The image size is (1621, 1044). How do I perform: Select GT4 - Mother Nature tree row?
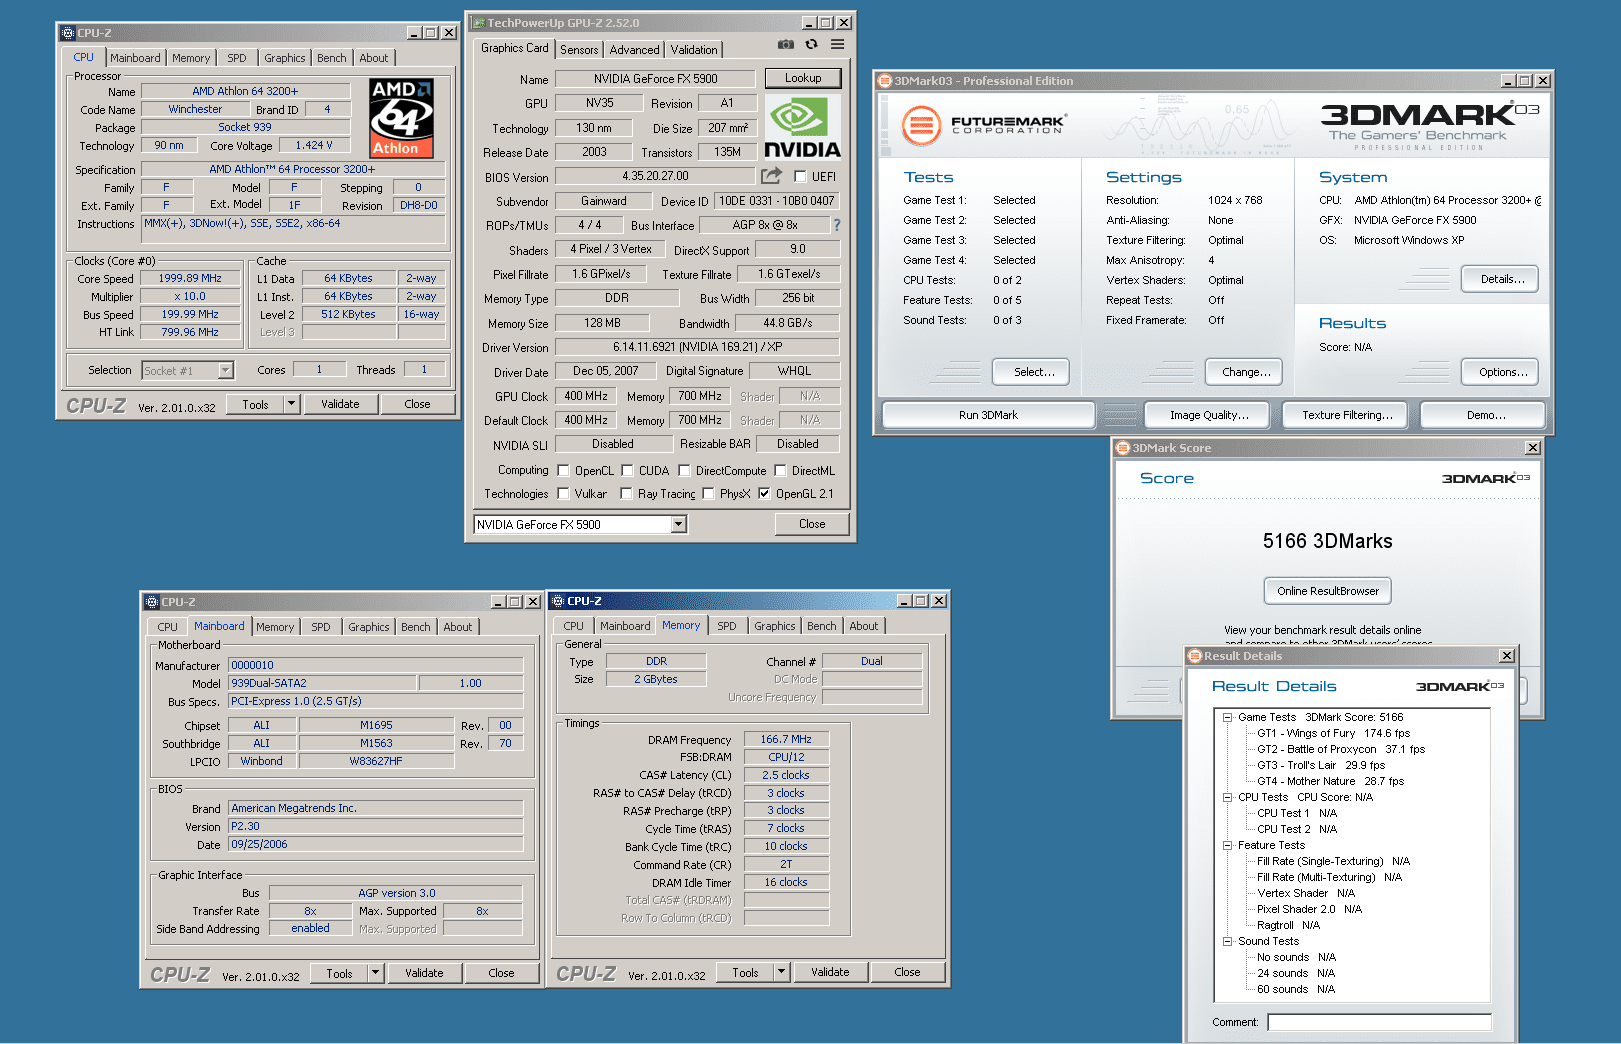coord(1330,781)
